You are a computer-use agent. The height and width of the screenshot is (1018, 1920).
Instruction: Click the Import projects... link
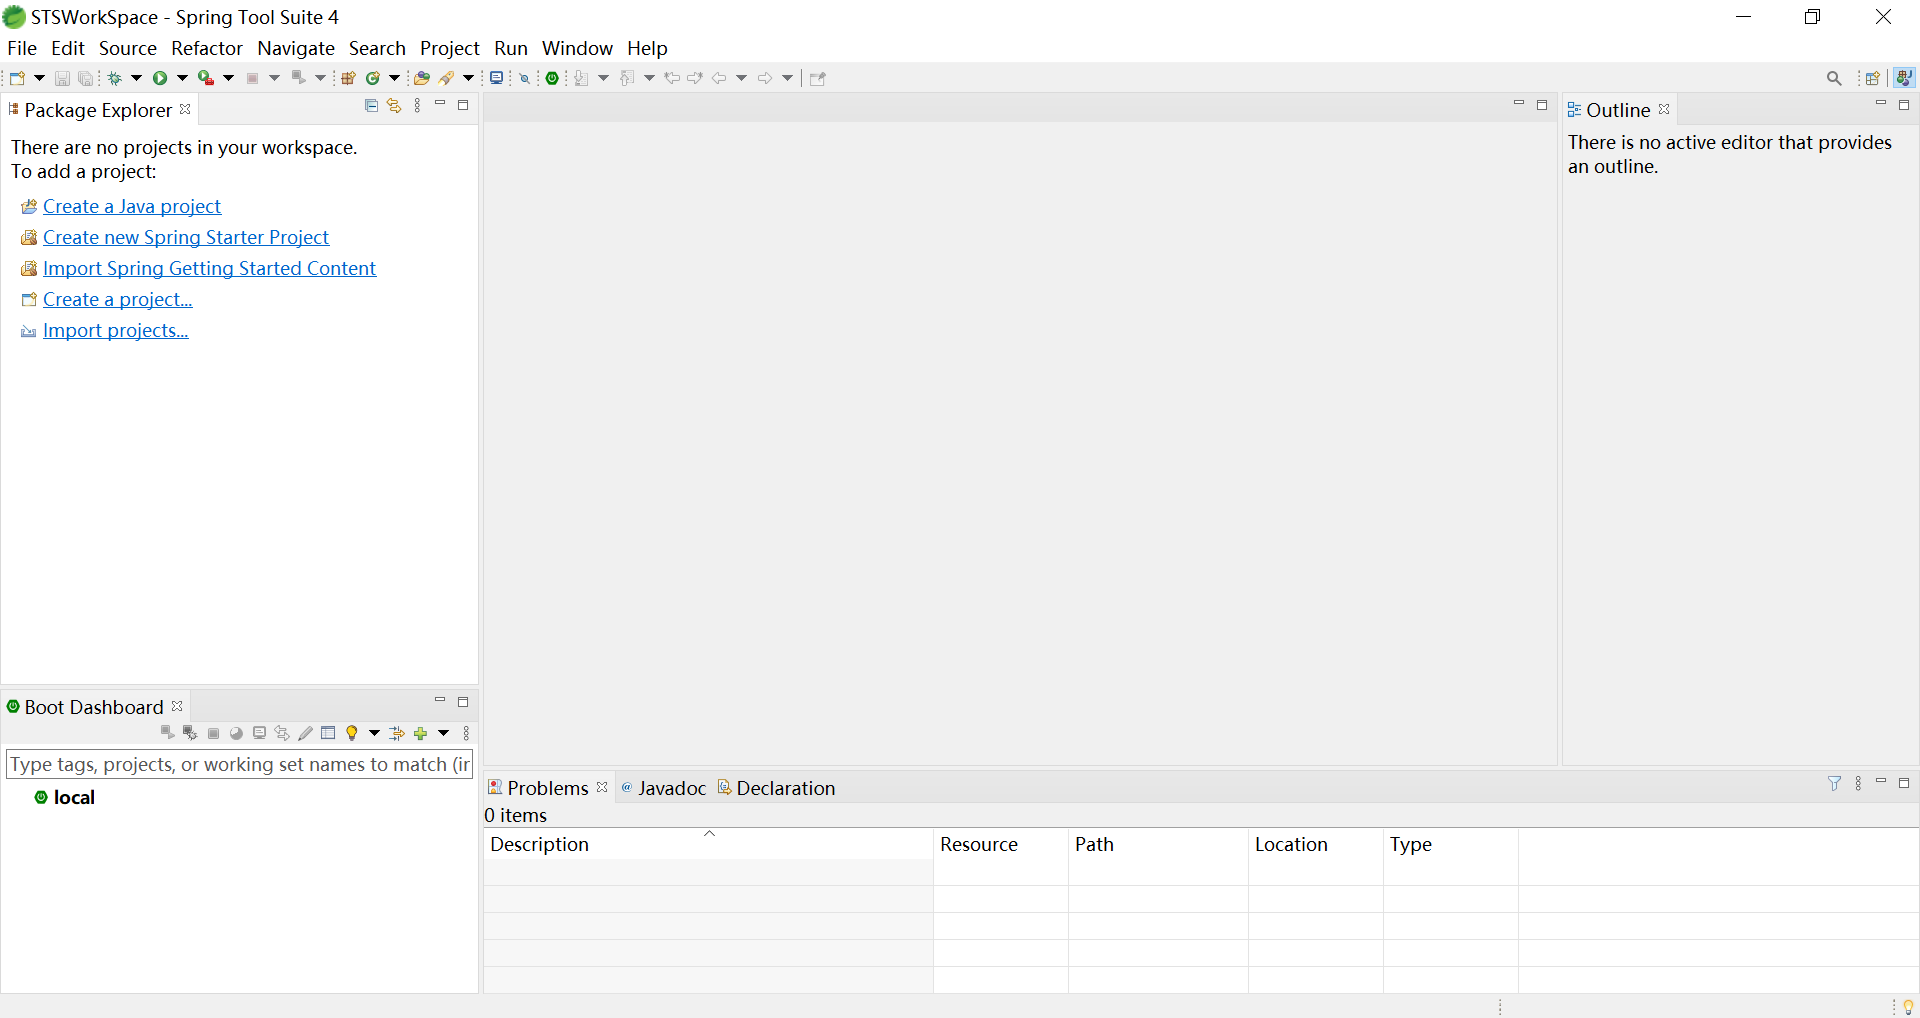pyautogui.click(x=115, y=330)
